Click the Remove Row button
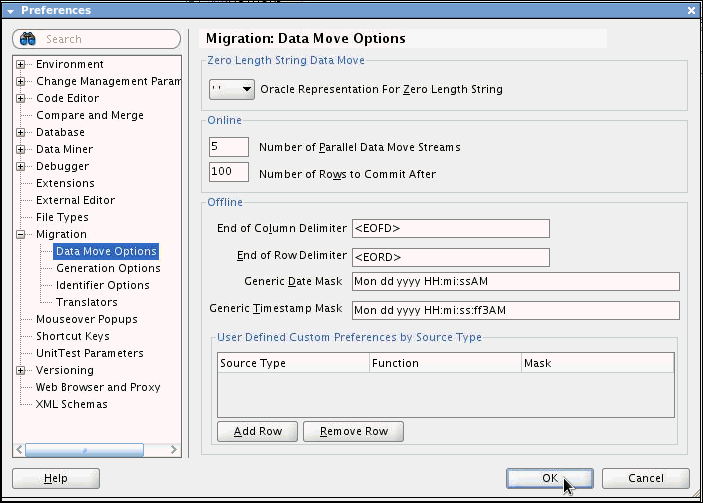This screenshot has width=703, height=503. pos(353,432)
